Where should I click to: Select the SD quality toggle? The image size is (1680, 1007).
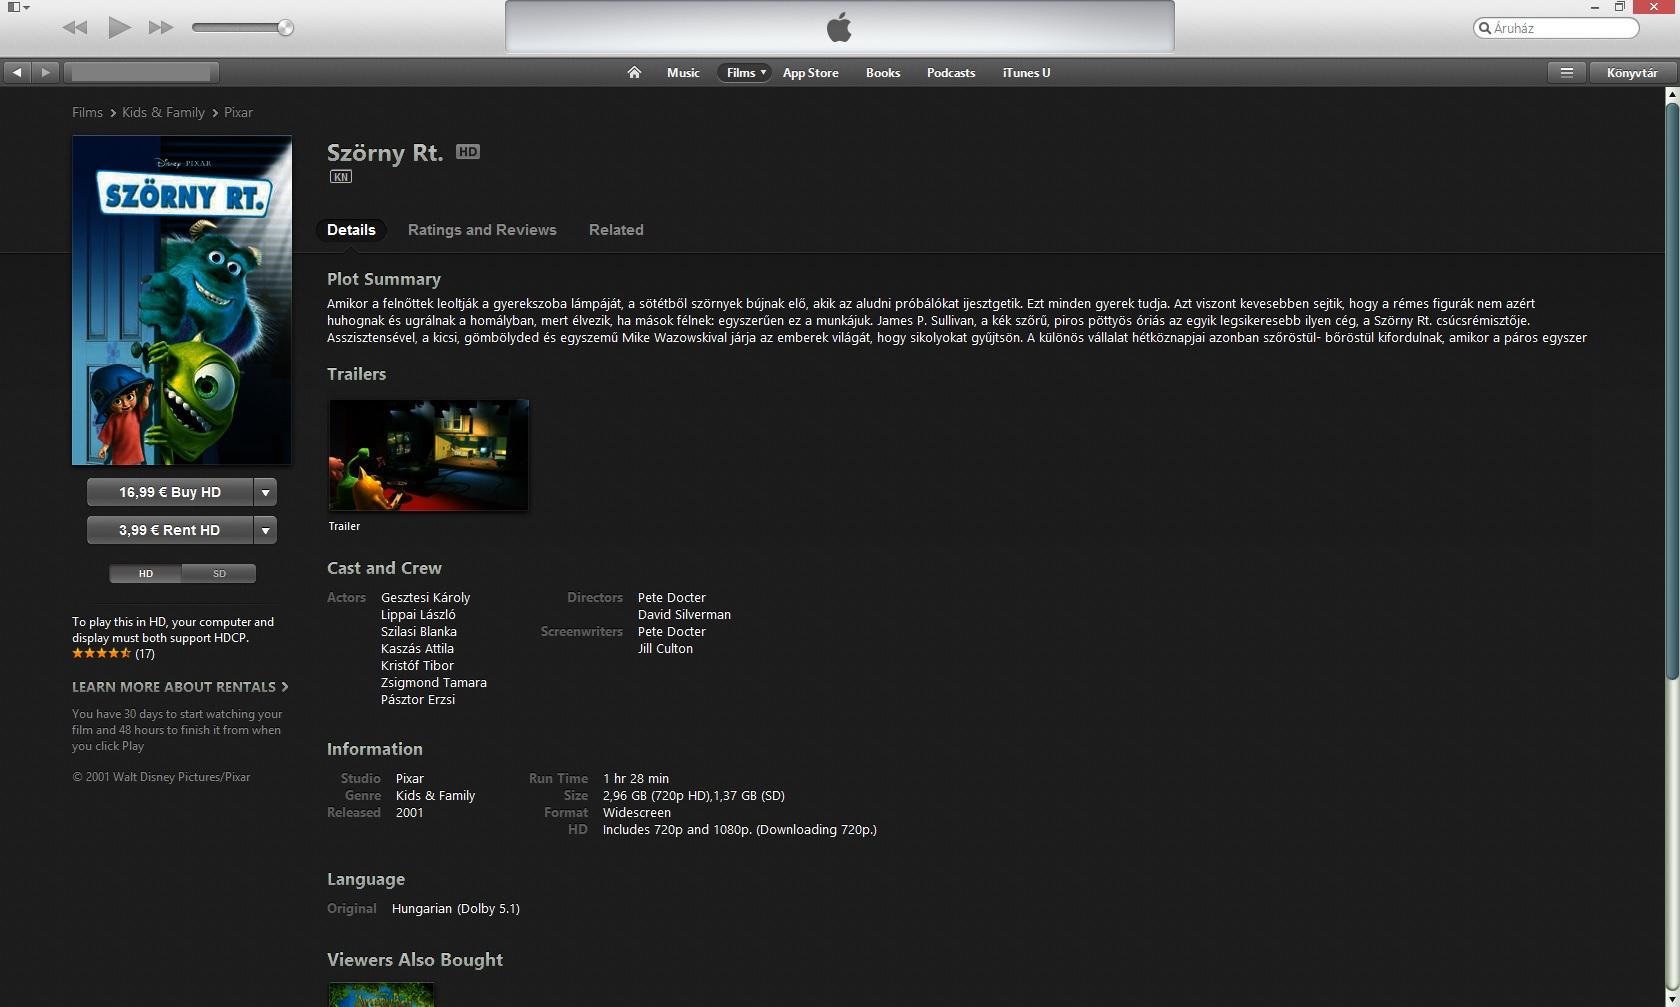point(219,573)
